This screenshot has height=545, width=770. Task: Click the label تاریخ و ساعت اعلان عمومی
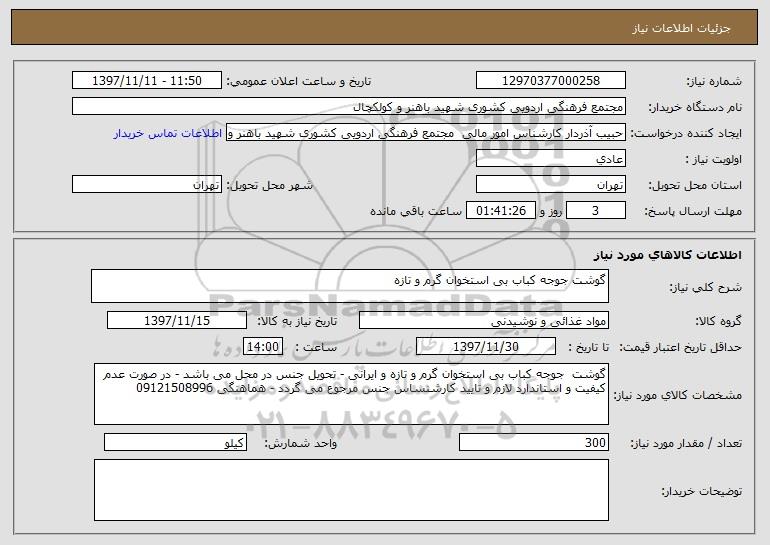pyautogui.click(x=299, y=82)
